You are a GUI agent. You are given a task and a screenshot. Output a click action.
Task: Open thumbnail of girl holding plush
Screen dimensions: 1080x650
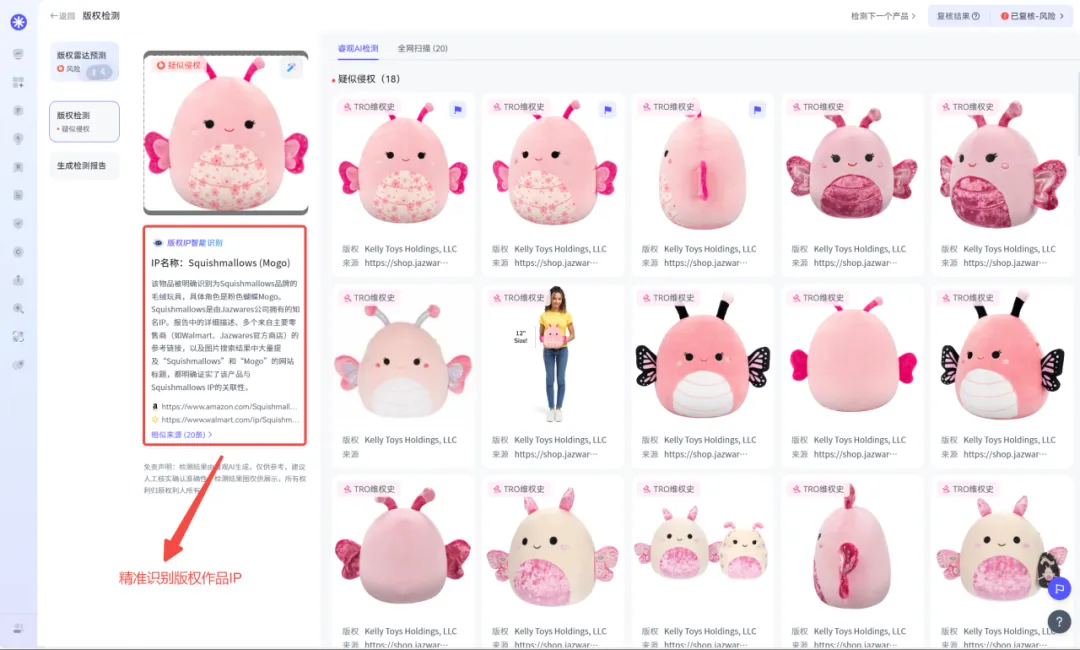point(553,355)
